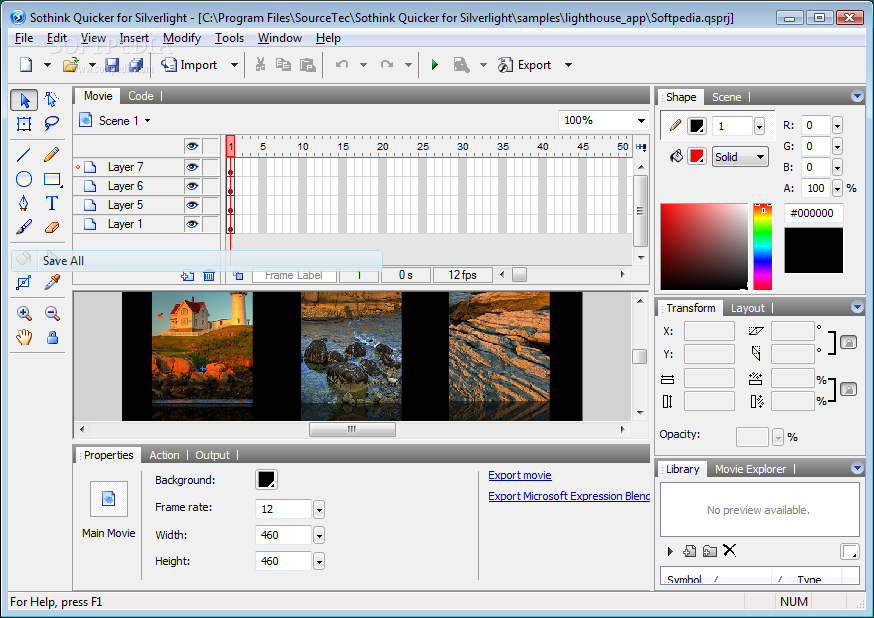874x618 pixels.
Task: Select the Line tool
Action: (24, 154)
